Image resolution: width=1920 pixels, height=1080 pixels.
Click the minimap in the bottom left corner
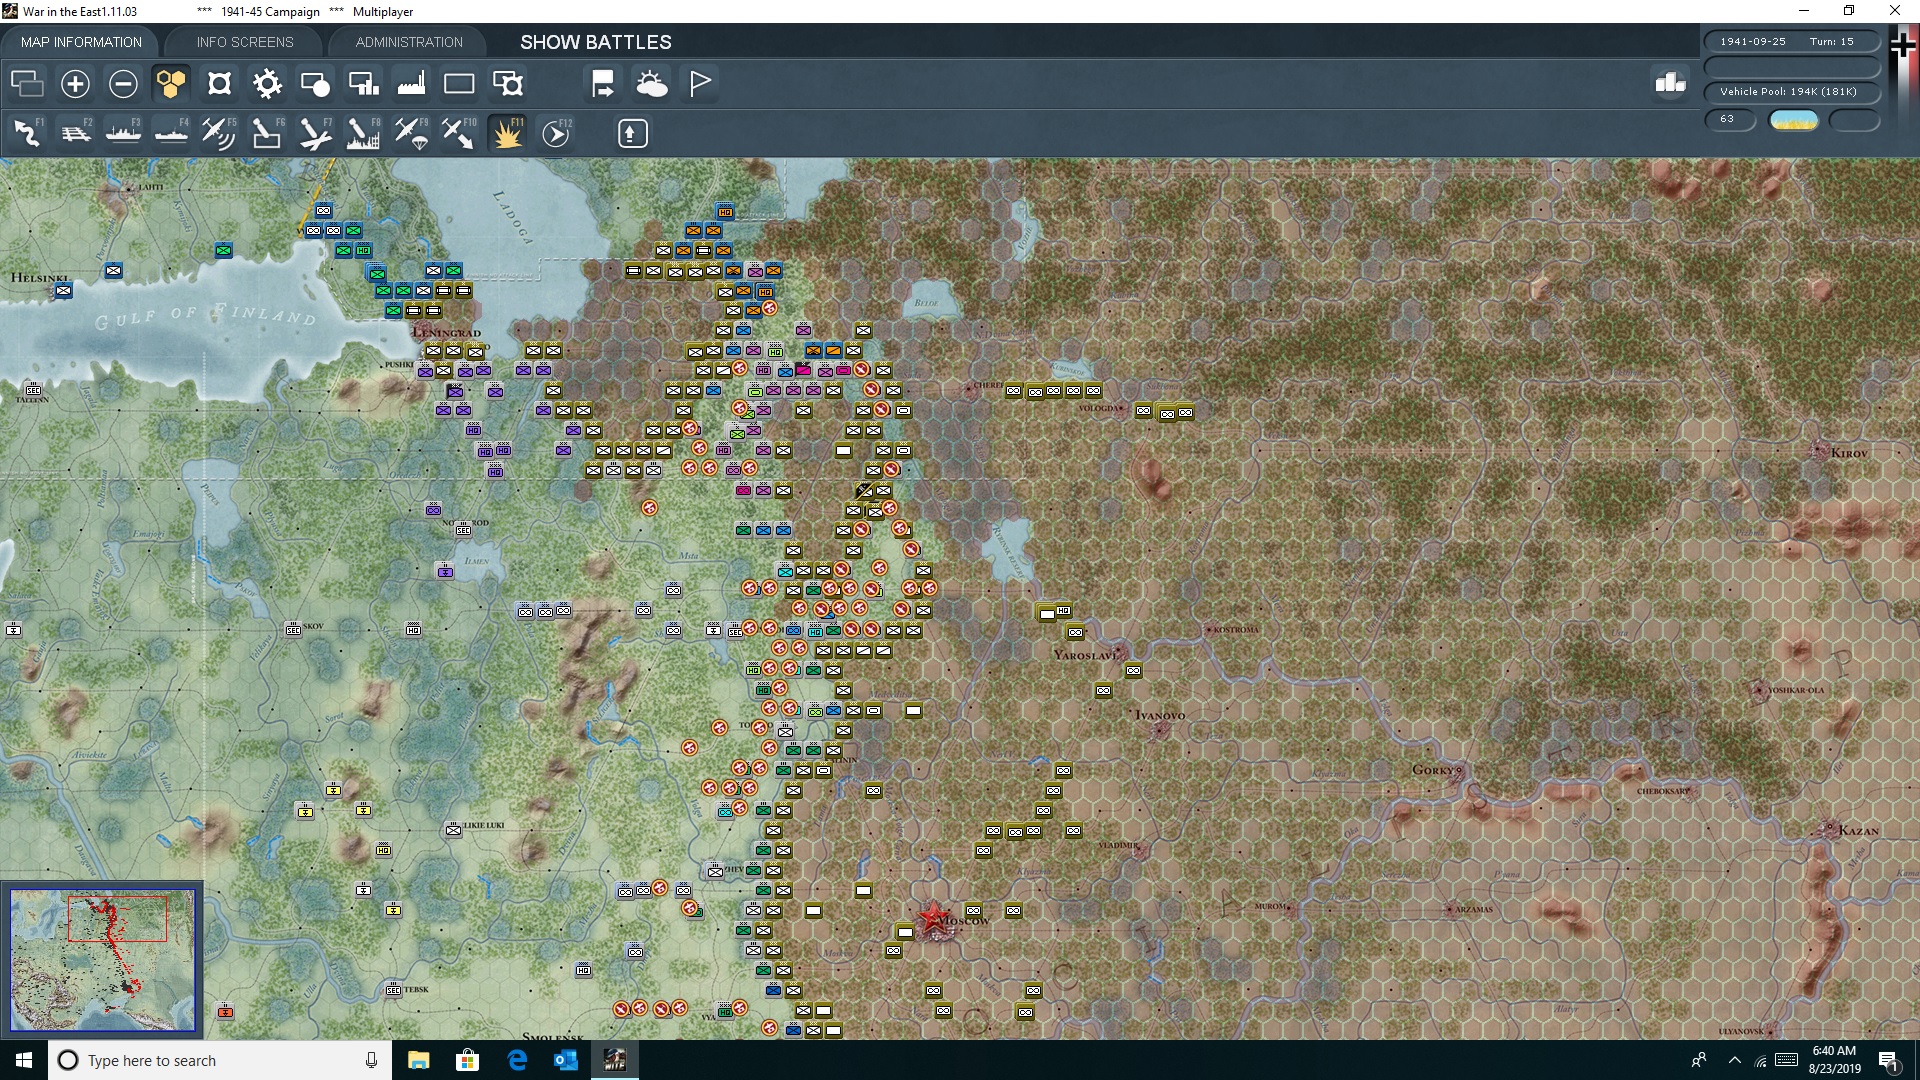click(x=103, y=958)
